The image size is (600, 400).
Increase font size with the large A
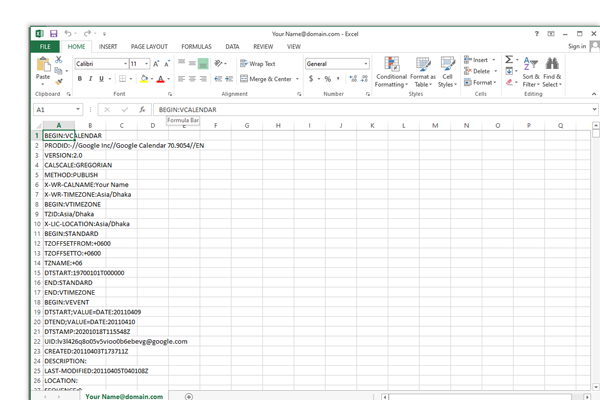point(156,64)
